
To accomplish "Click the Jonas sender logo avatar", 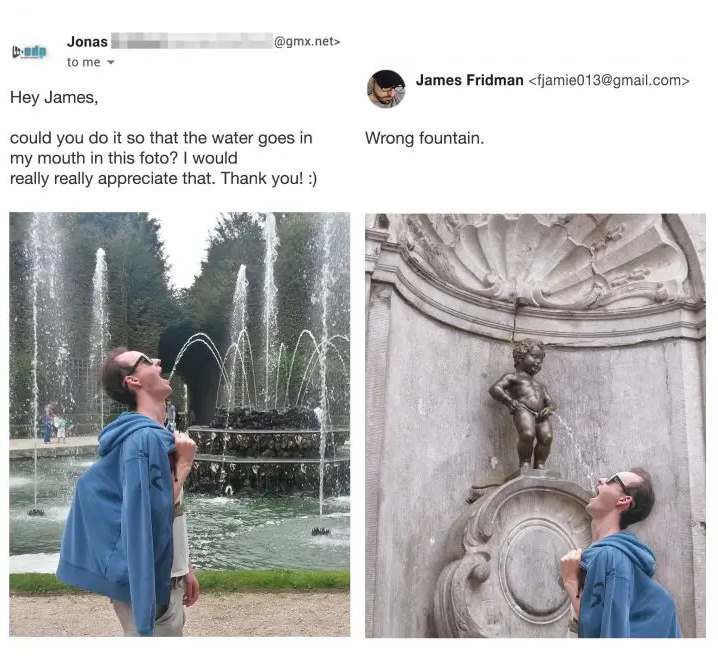I will click(29, 51).
